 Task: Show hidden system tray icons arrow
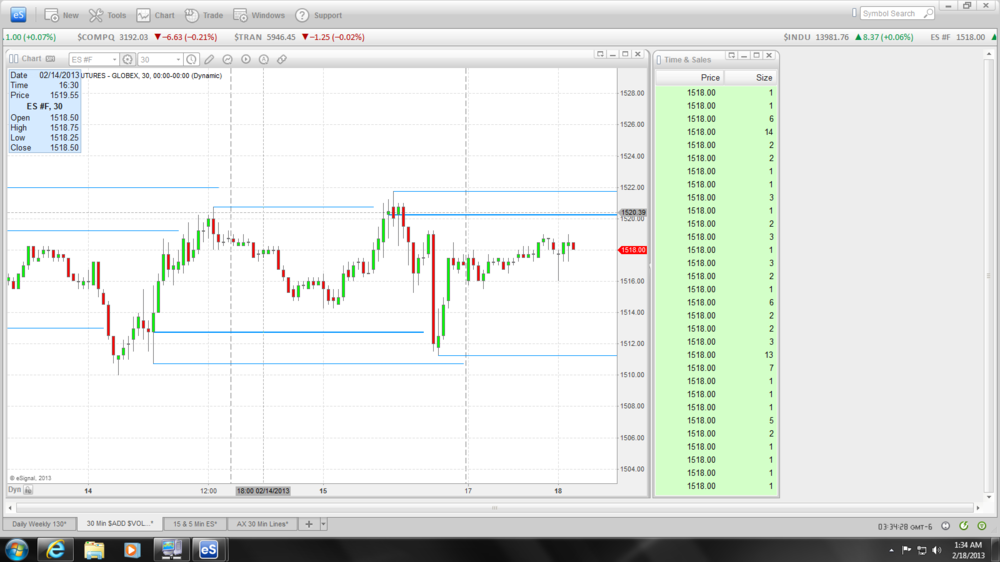click(891, 550)
